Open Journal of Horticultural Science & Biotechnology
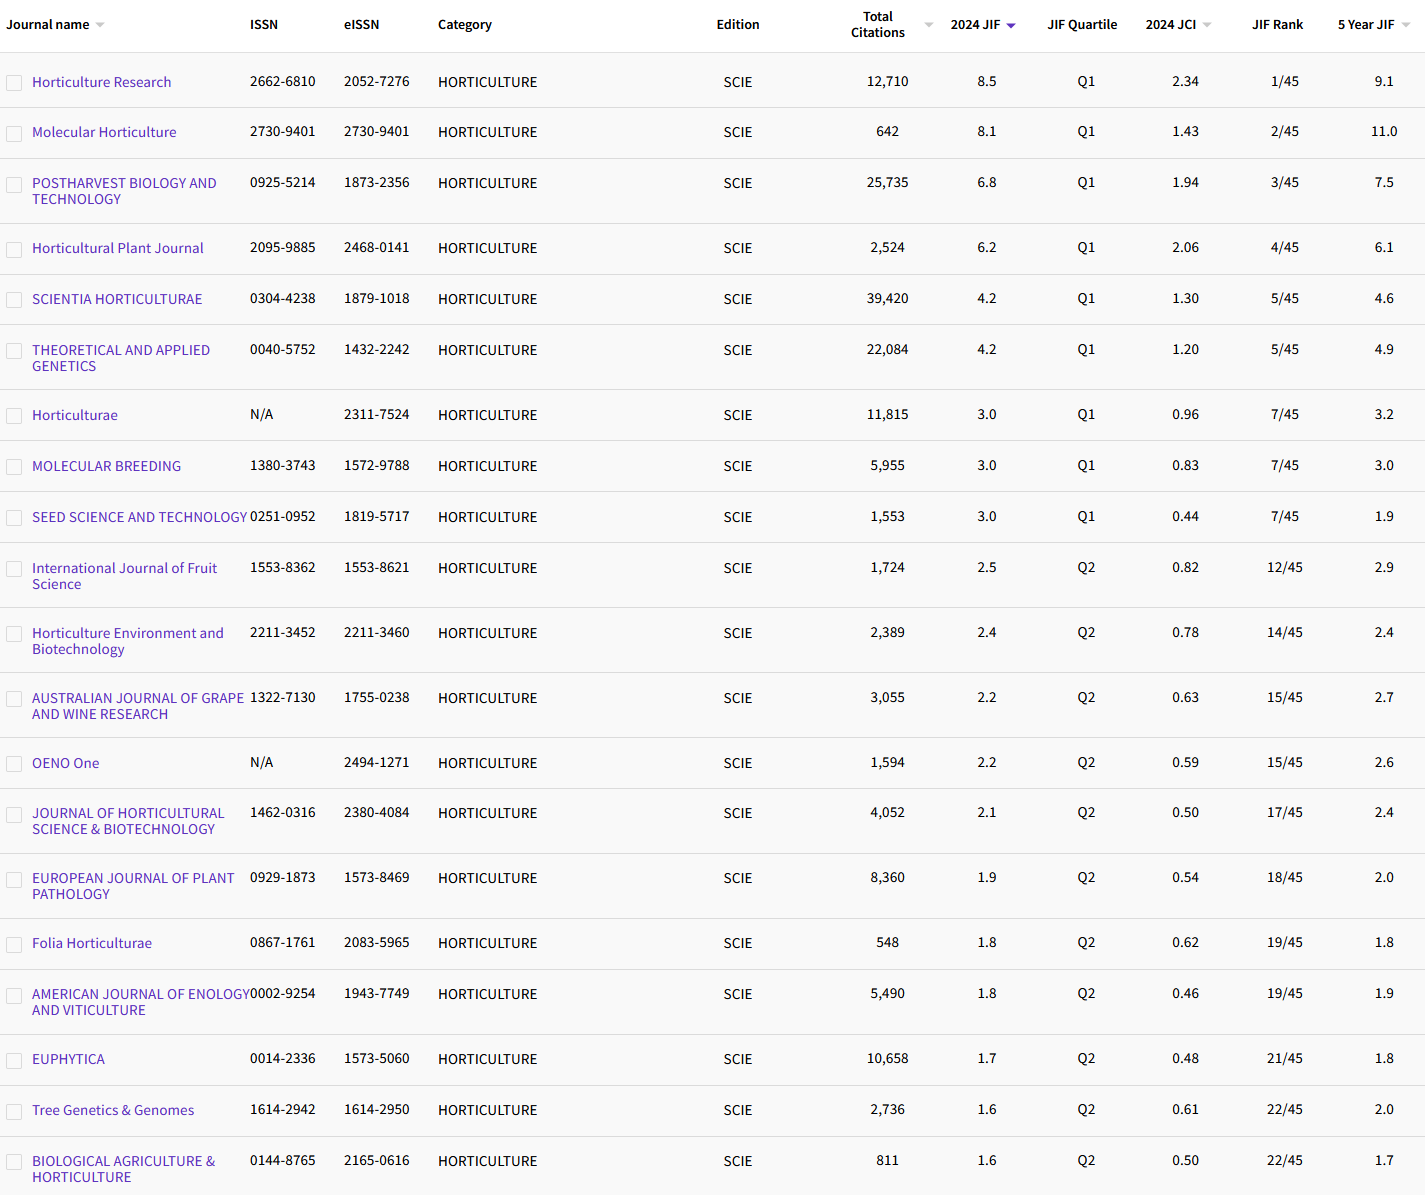This screenshot has width=1425, height=1195. [x=128, y=821]
